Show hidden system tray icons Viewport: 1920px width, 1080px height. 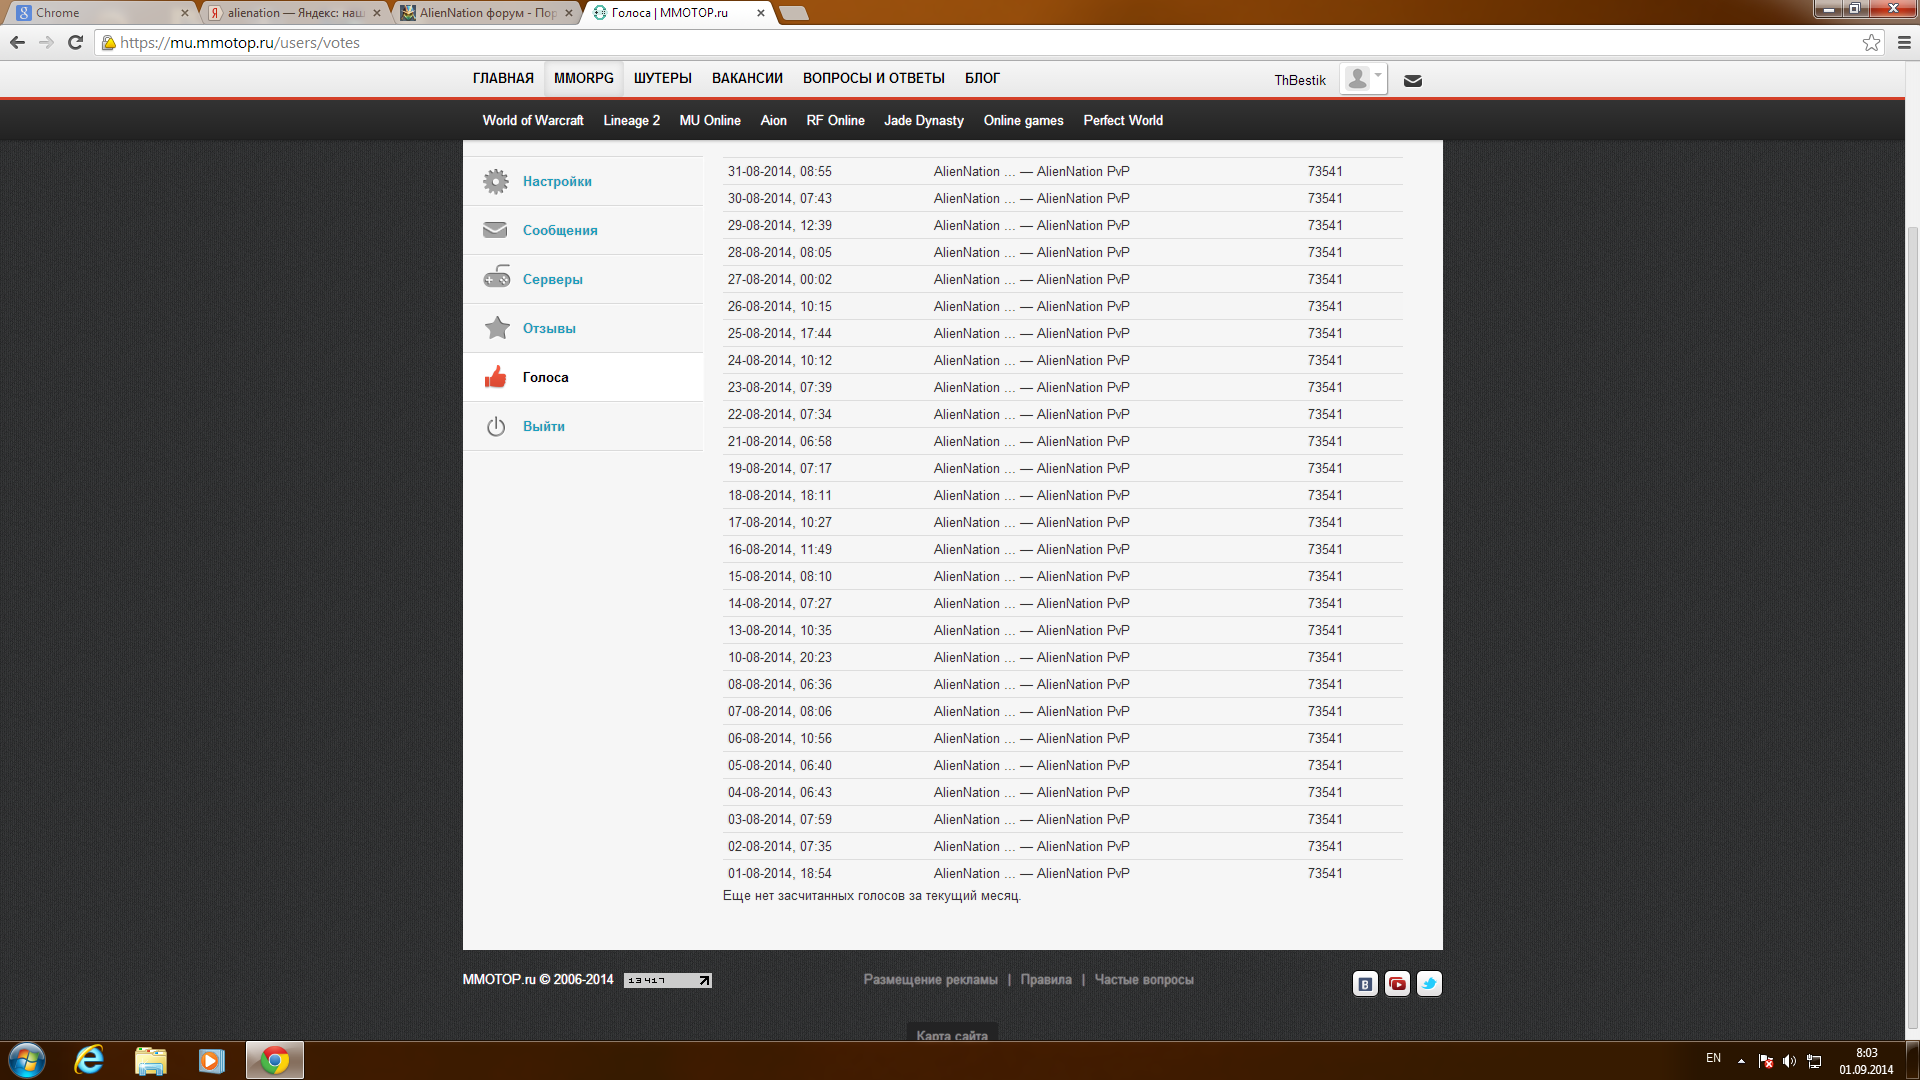[x=1741, y=1061]
